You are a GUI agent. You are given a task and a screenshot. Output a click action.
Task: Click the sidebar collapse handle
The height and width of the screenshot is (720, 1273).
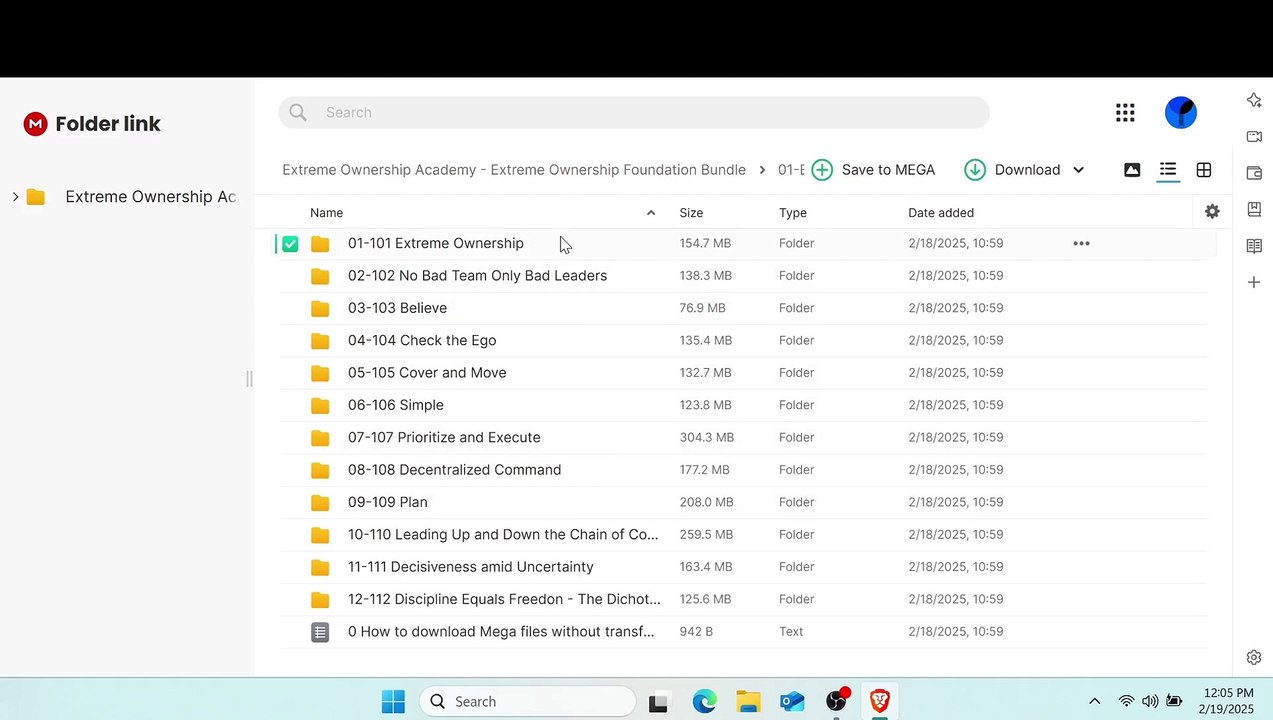pyautogui.click(x=249, y=379)
